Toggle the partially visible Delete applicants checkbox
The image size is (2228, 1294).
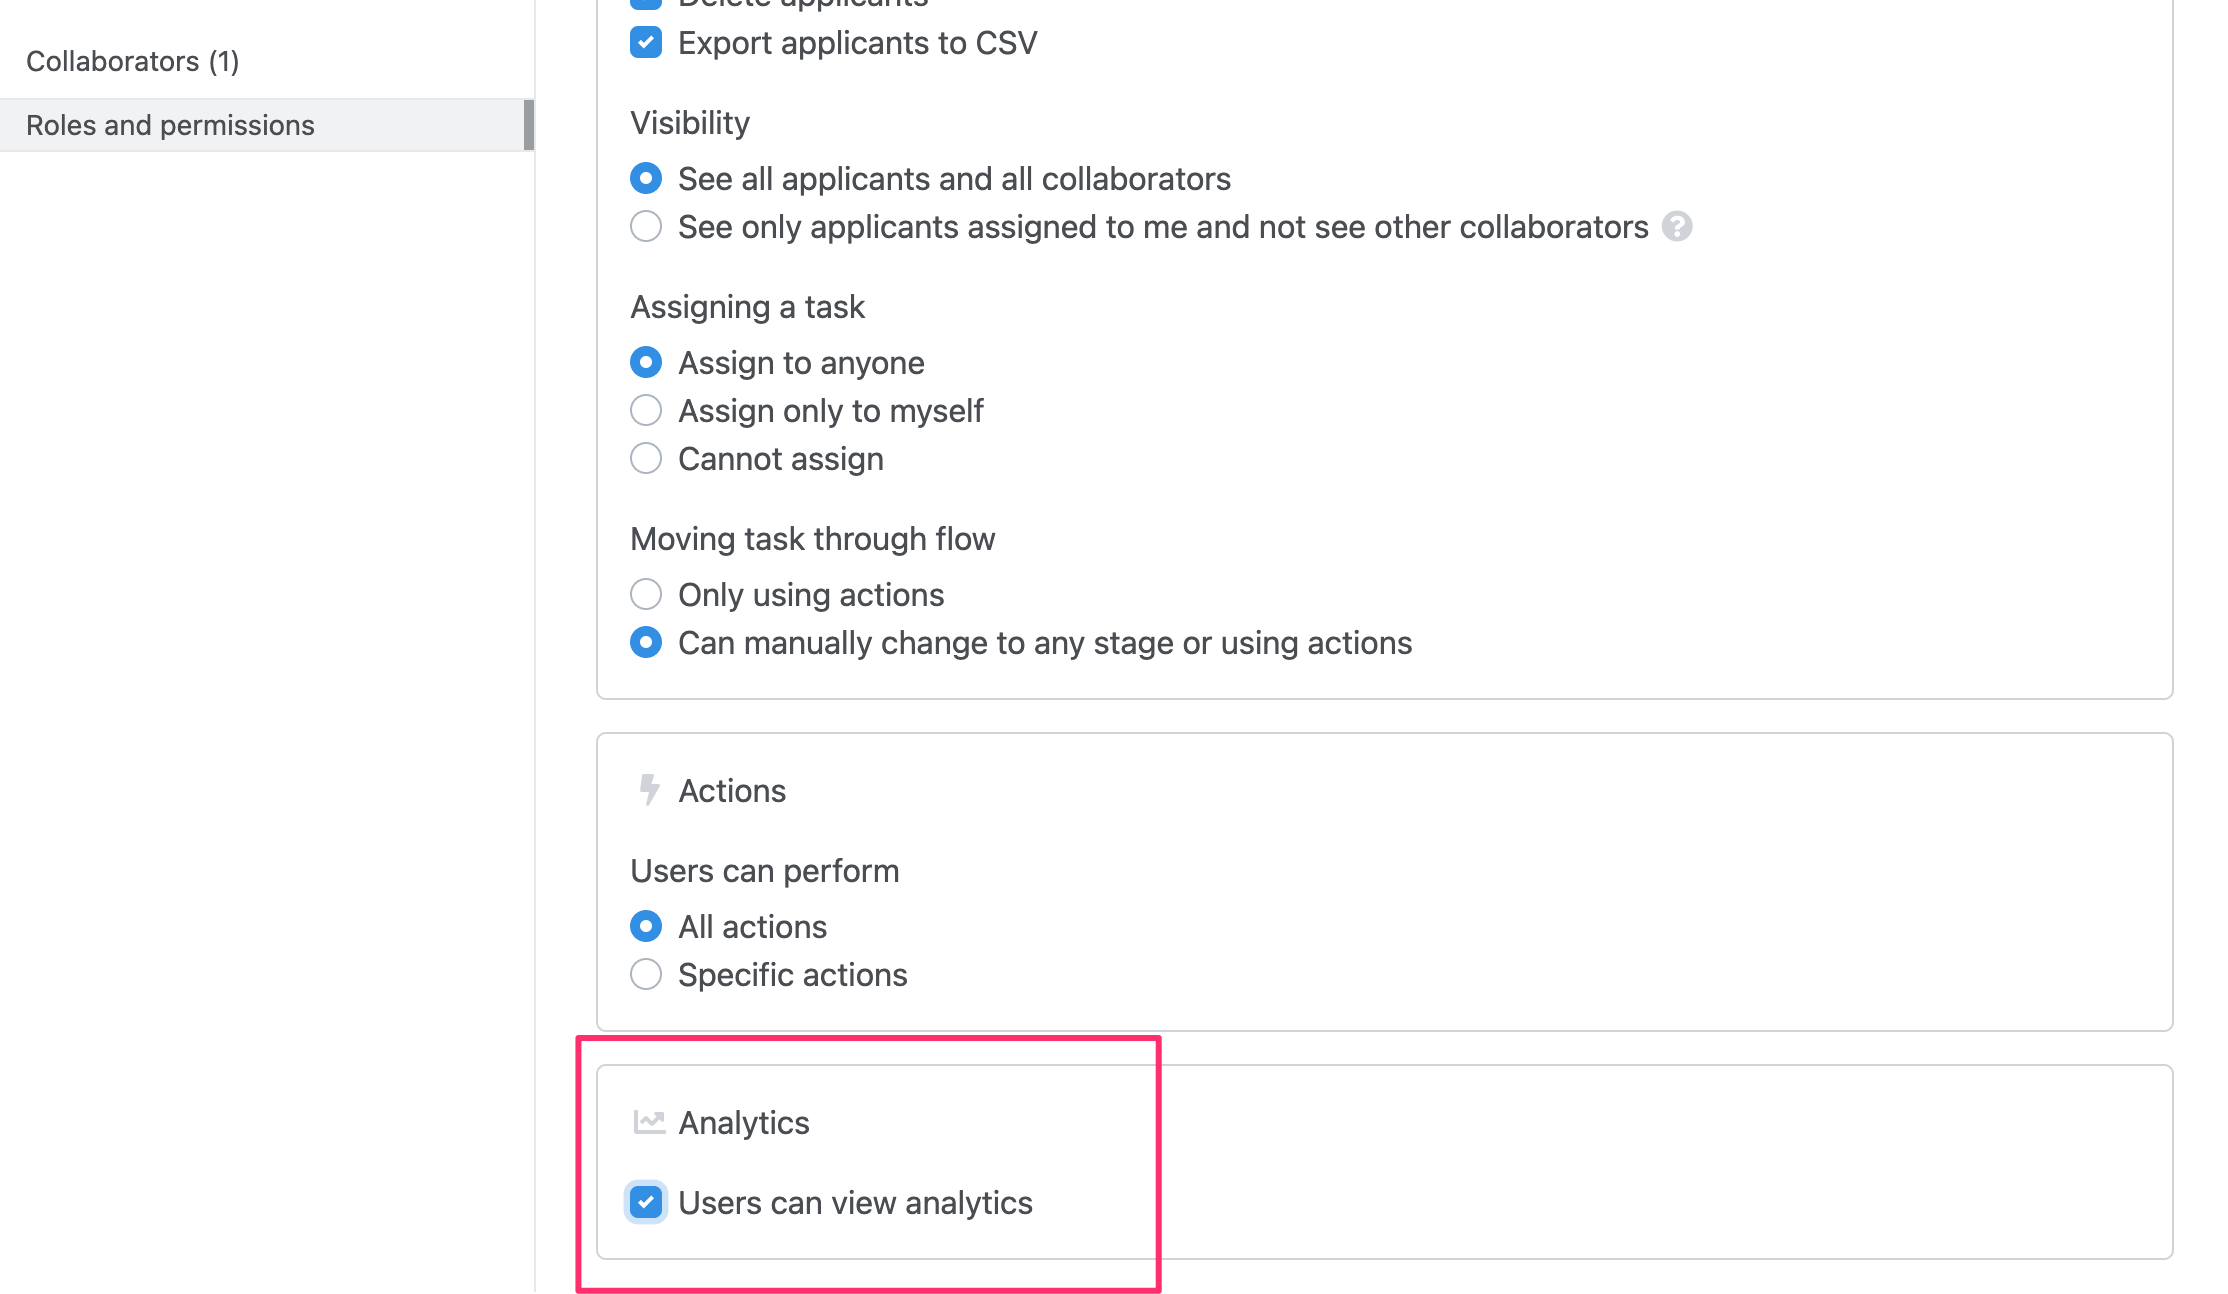(x=646, y=4)
